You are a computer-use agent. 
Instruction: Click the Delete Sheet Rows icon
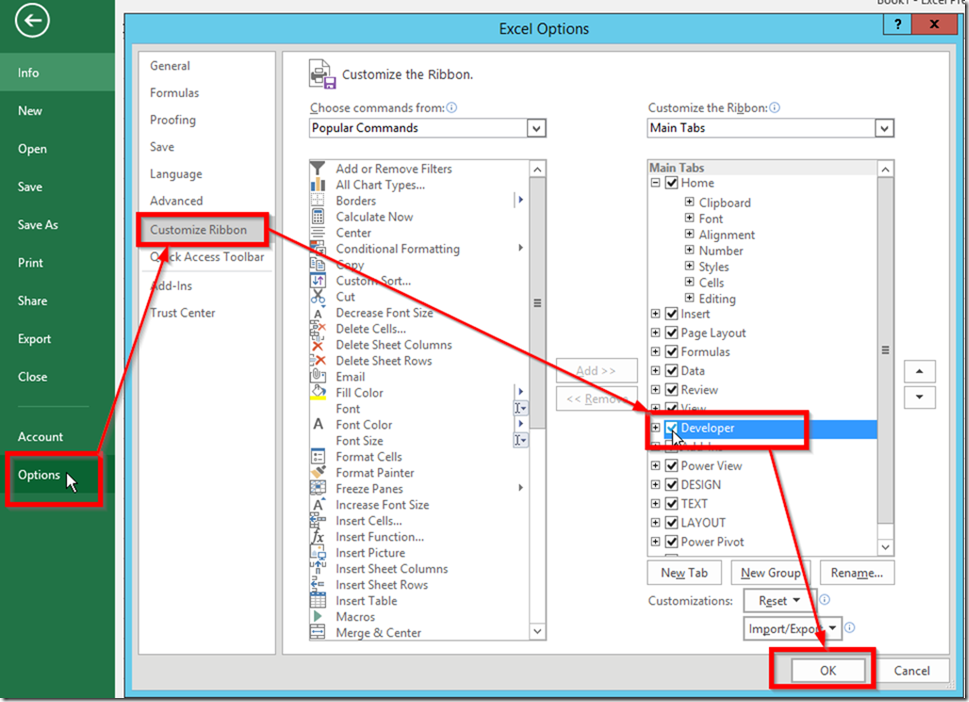pos(318,361)
